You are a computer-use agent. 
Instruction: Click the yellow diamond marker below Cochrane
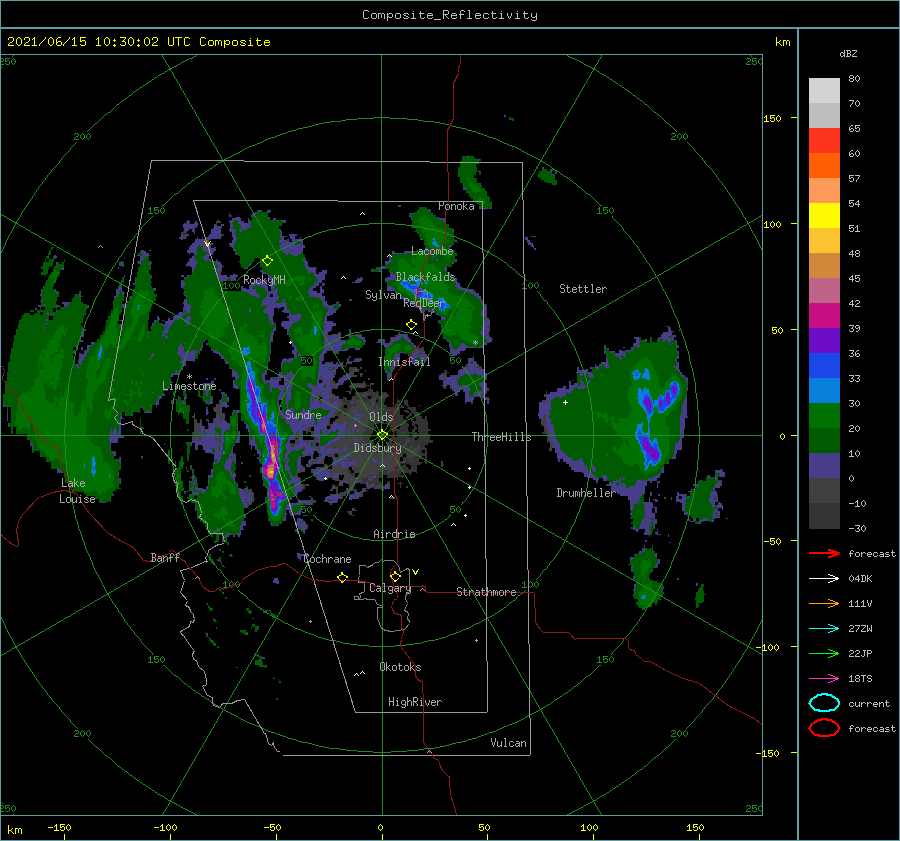point(342,578)
